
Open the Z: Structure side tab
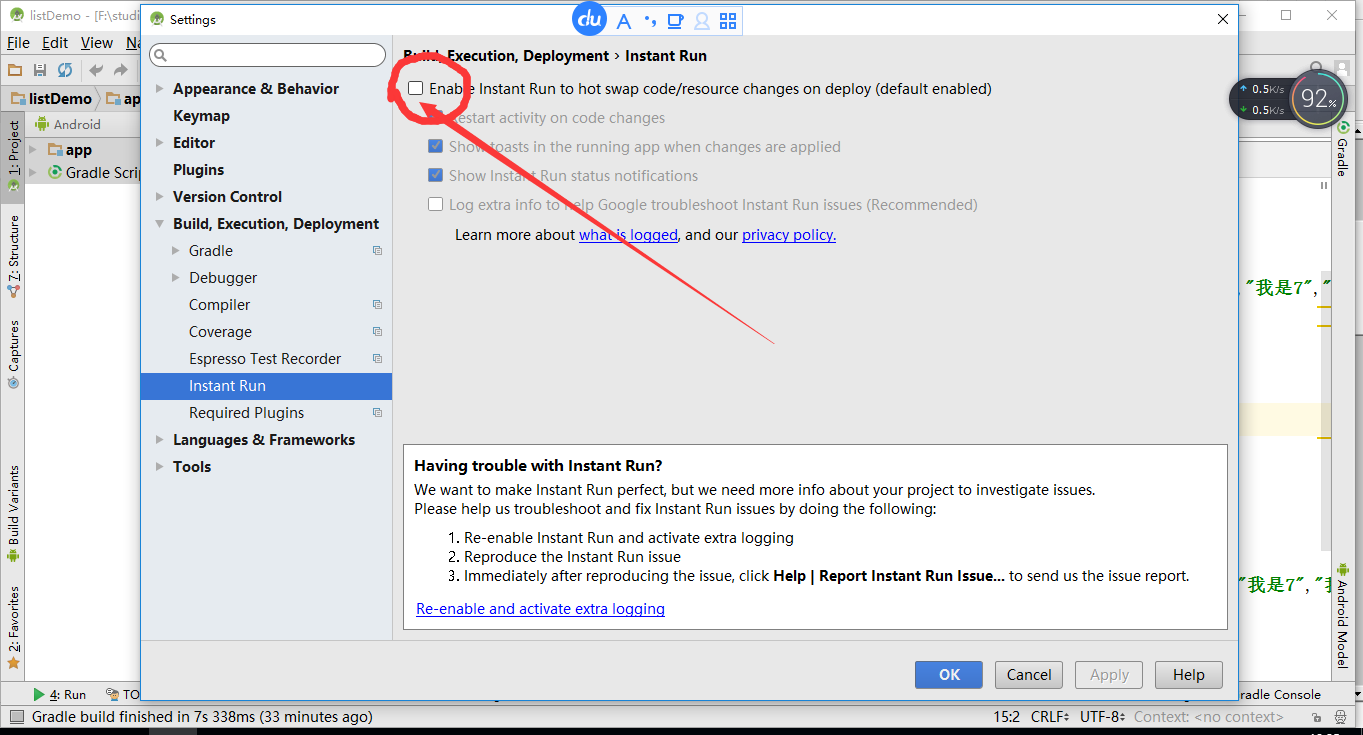click(x=14, y=256)
